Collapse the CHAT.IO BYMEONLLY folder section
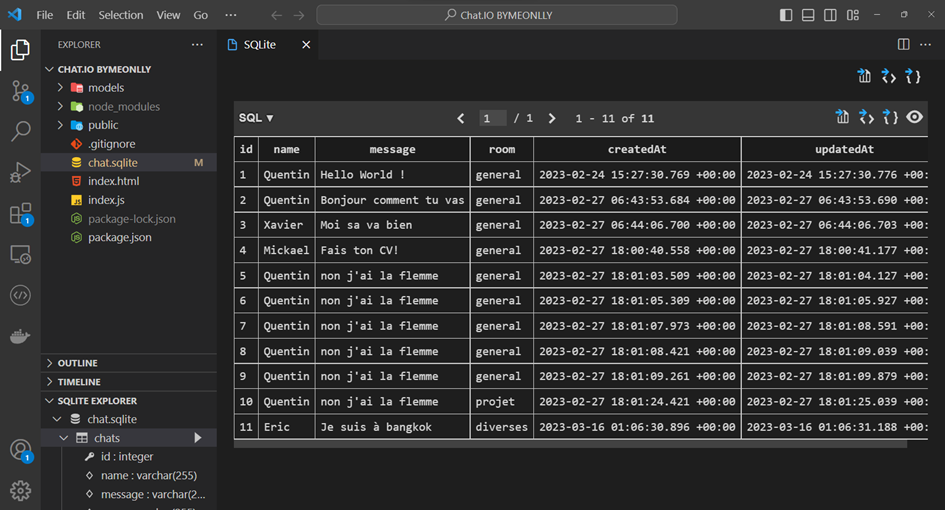The image size is (945, 510). [129, 69]
